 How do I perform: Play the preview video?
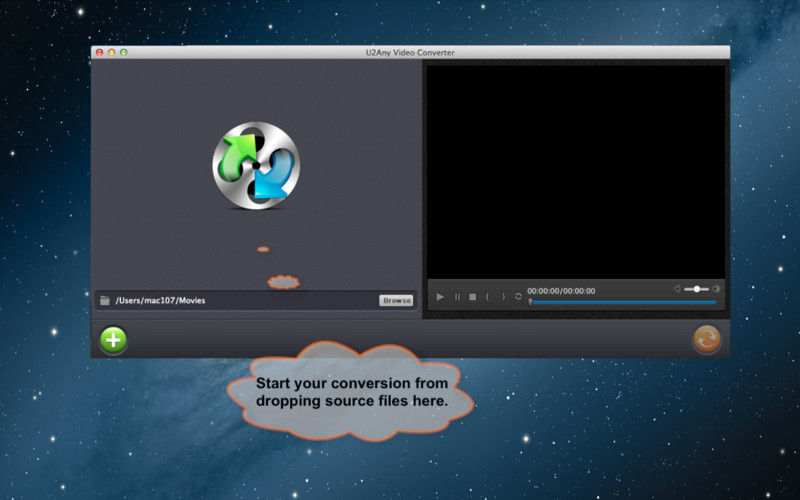click(440, 296)
